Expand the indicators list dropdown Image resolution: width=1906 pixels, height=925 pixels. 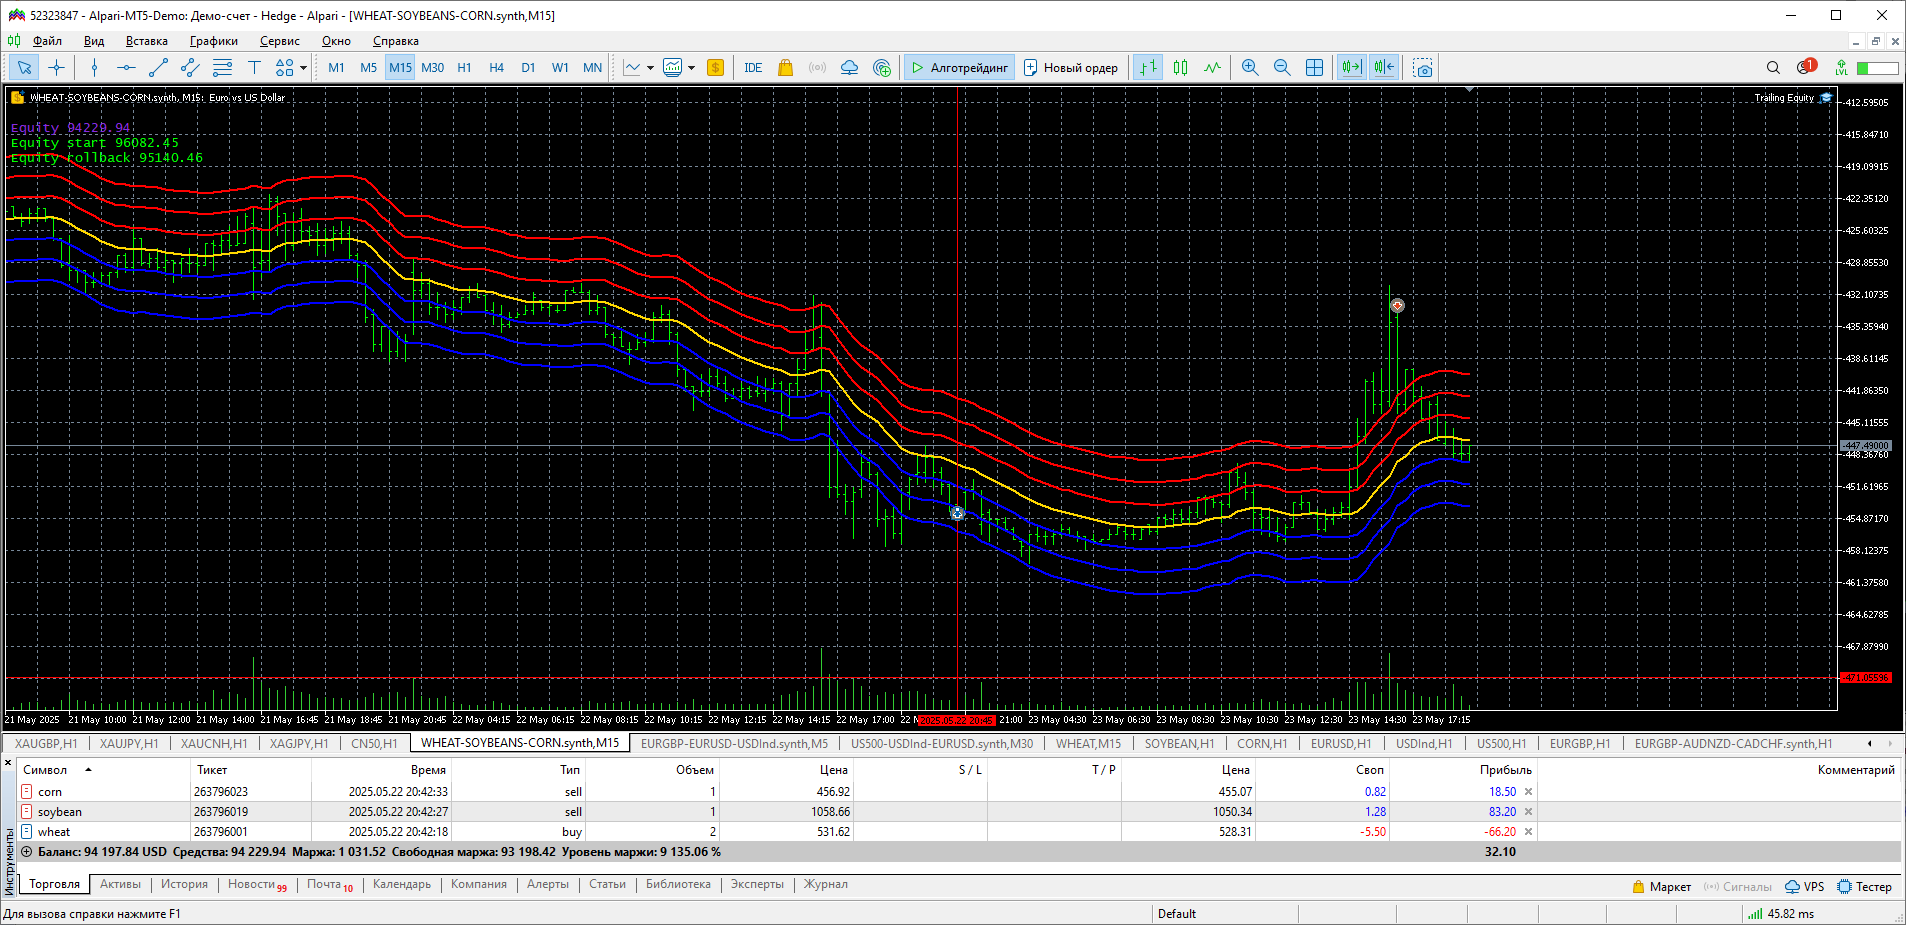point(650,68)
